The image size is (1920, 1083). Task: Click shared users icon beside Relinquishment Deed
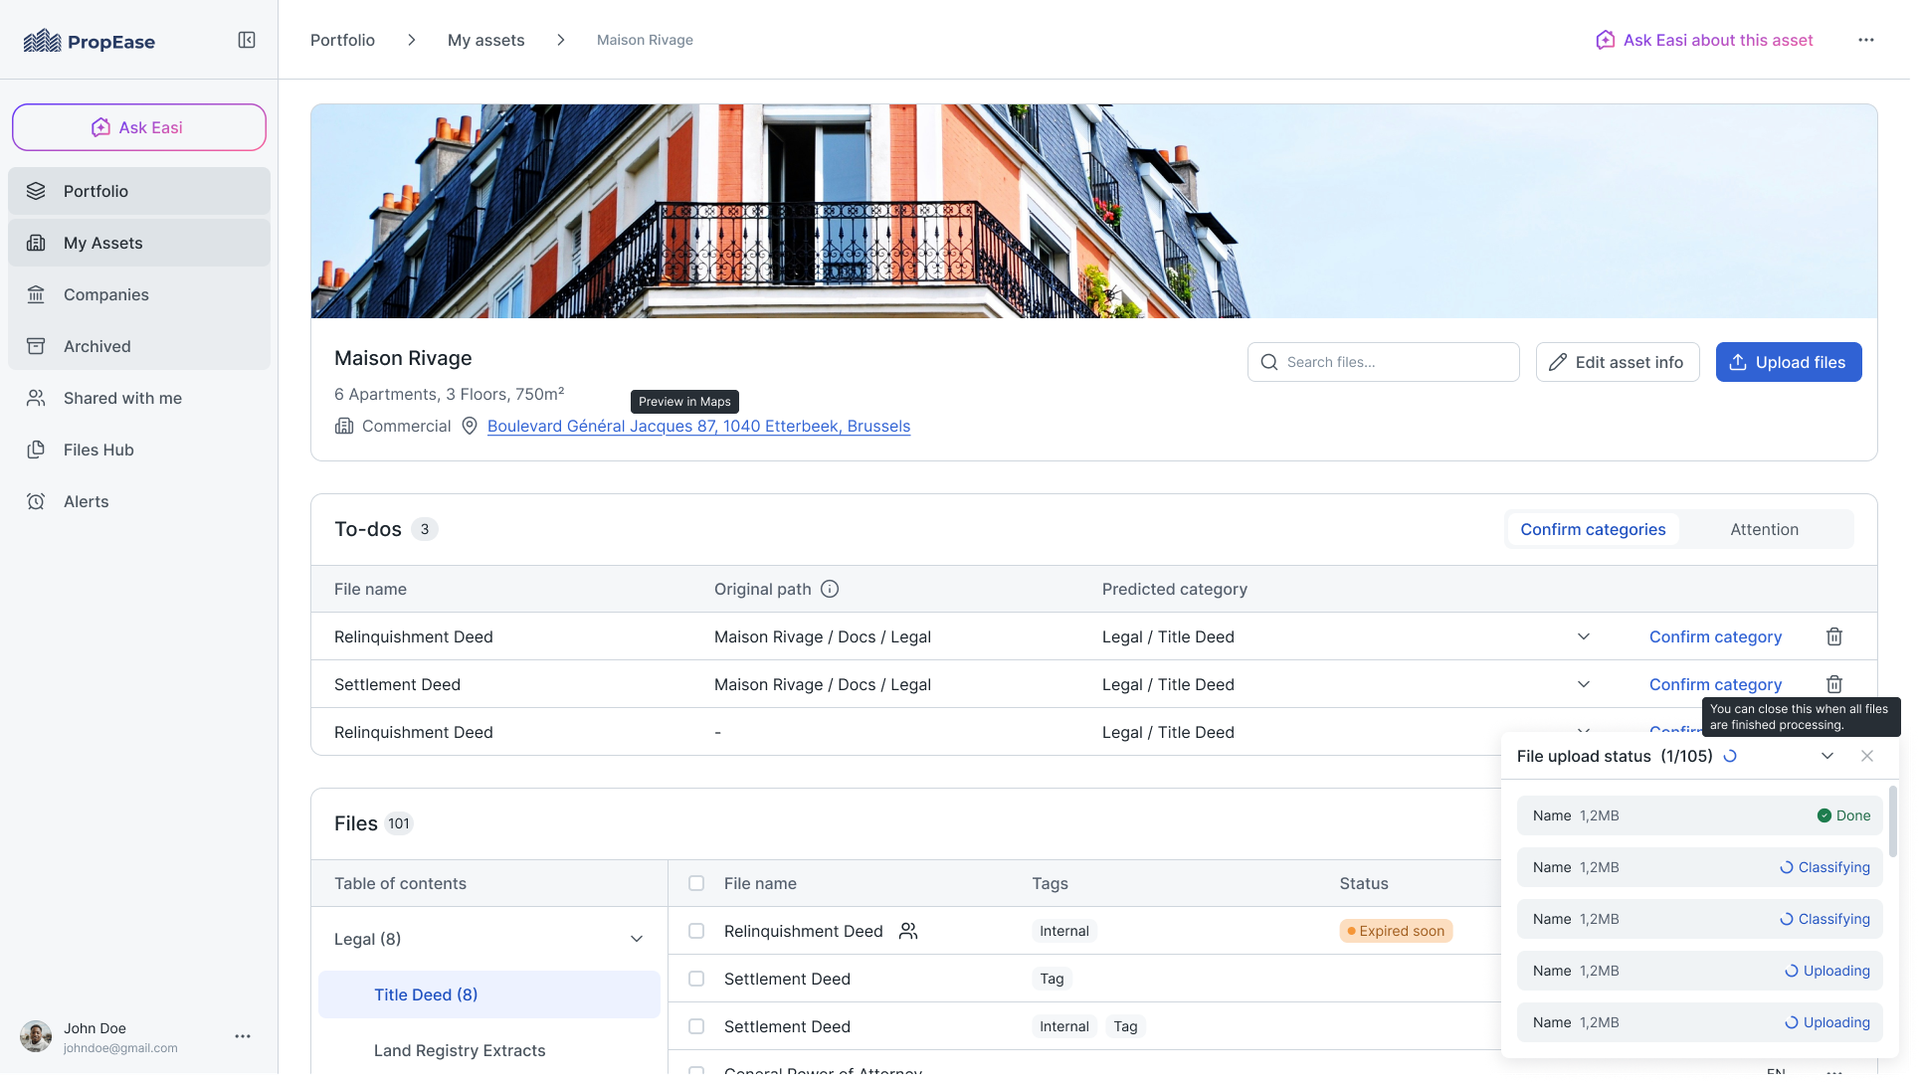(908, 931)
